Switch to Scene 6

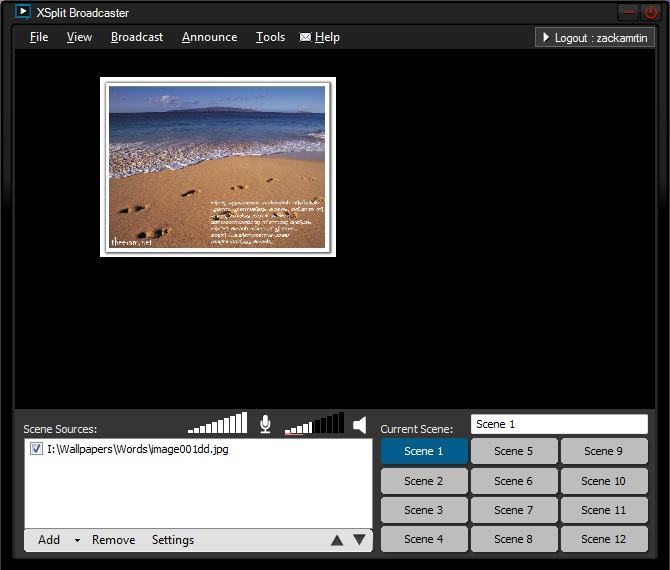[x=514, y=481]
